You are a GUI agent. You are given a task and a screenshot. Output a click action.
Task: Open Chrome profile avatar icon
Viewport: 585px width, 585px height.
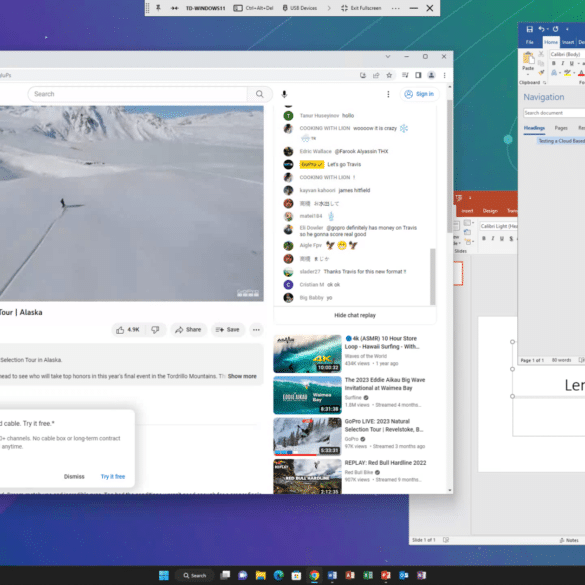431,75
